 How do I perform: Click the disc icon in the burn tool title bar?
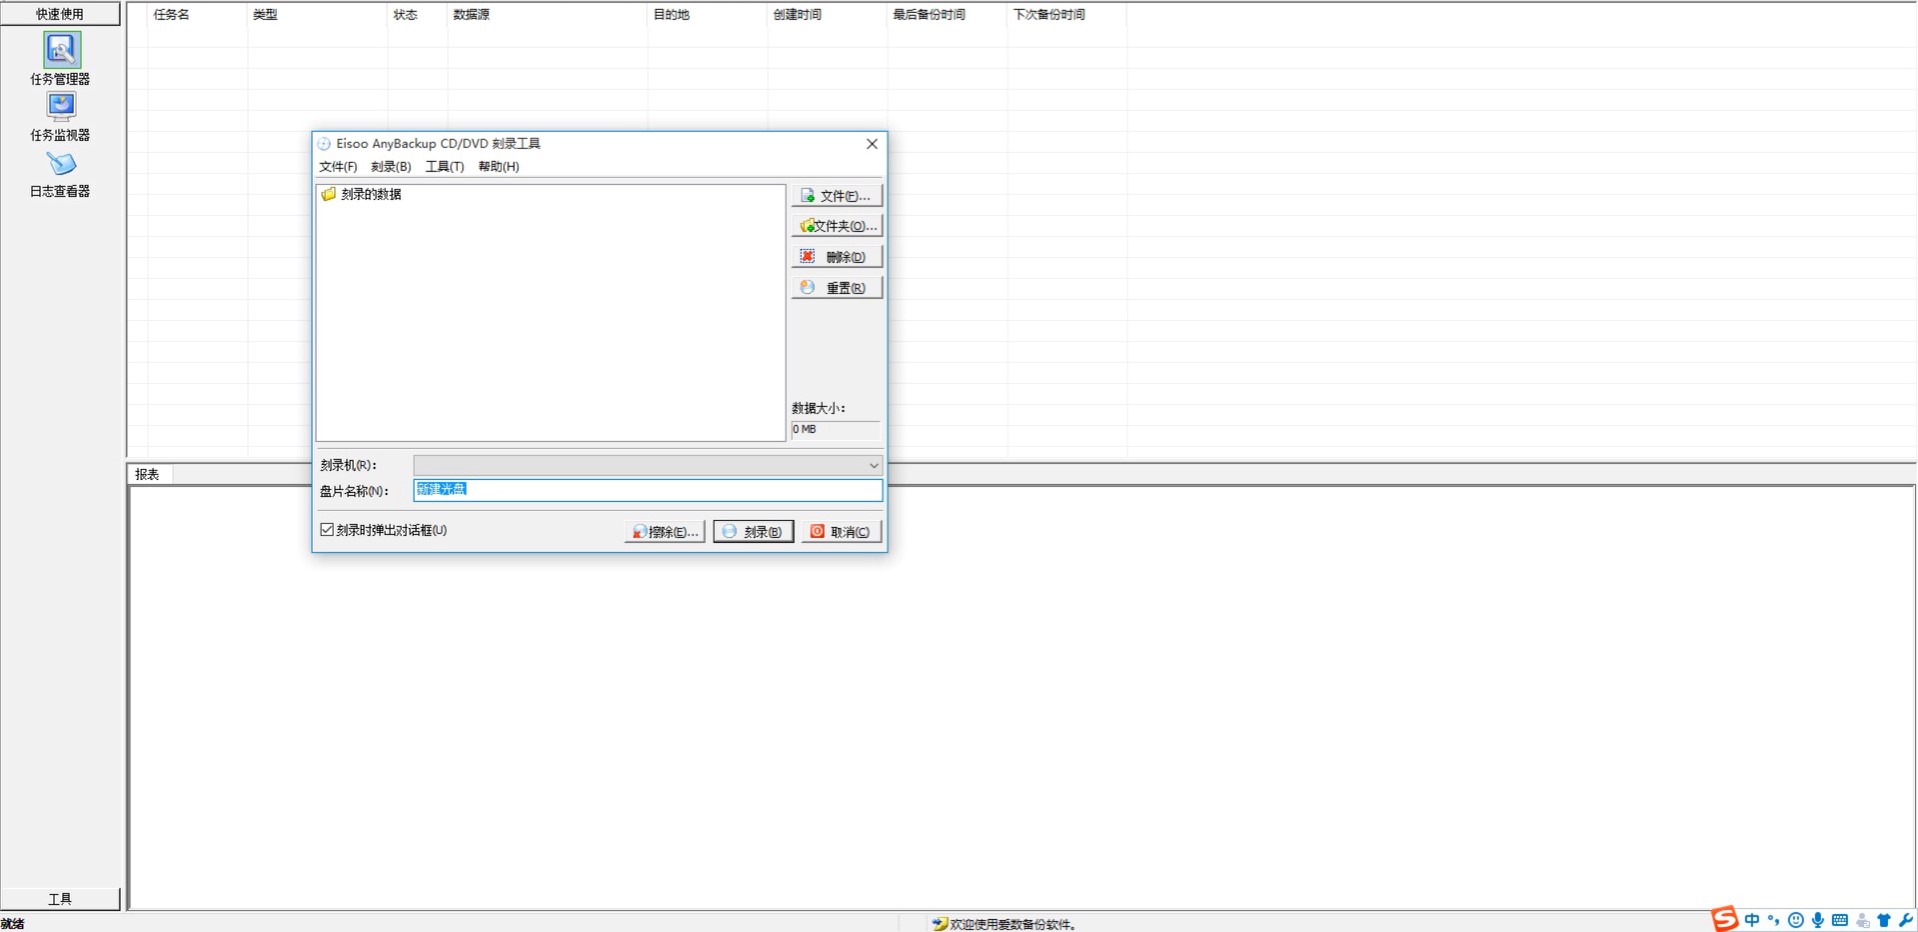324,144
